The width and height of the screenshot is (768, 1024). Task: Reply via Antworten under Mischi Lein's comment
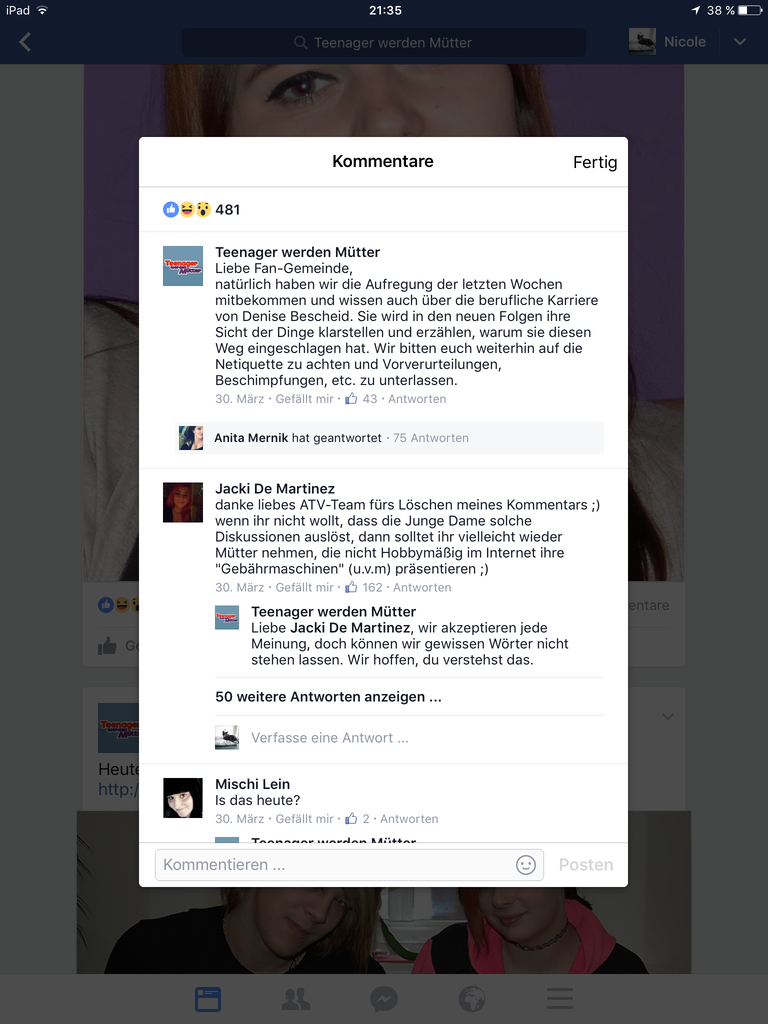point(409,819)
